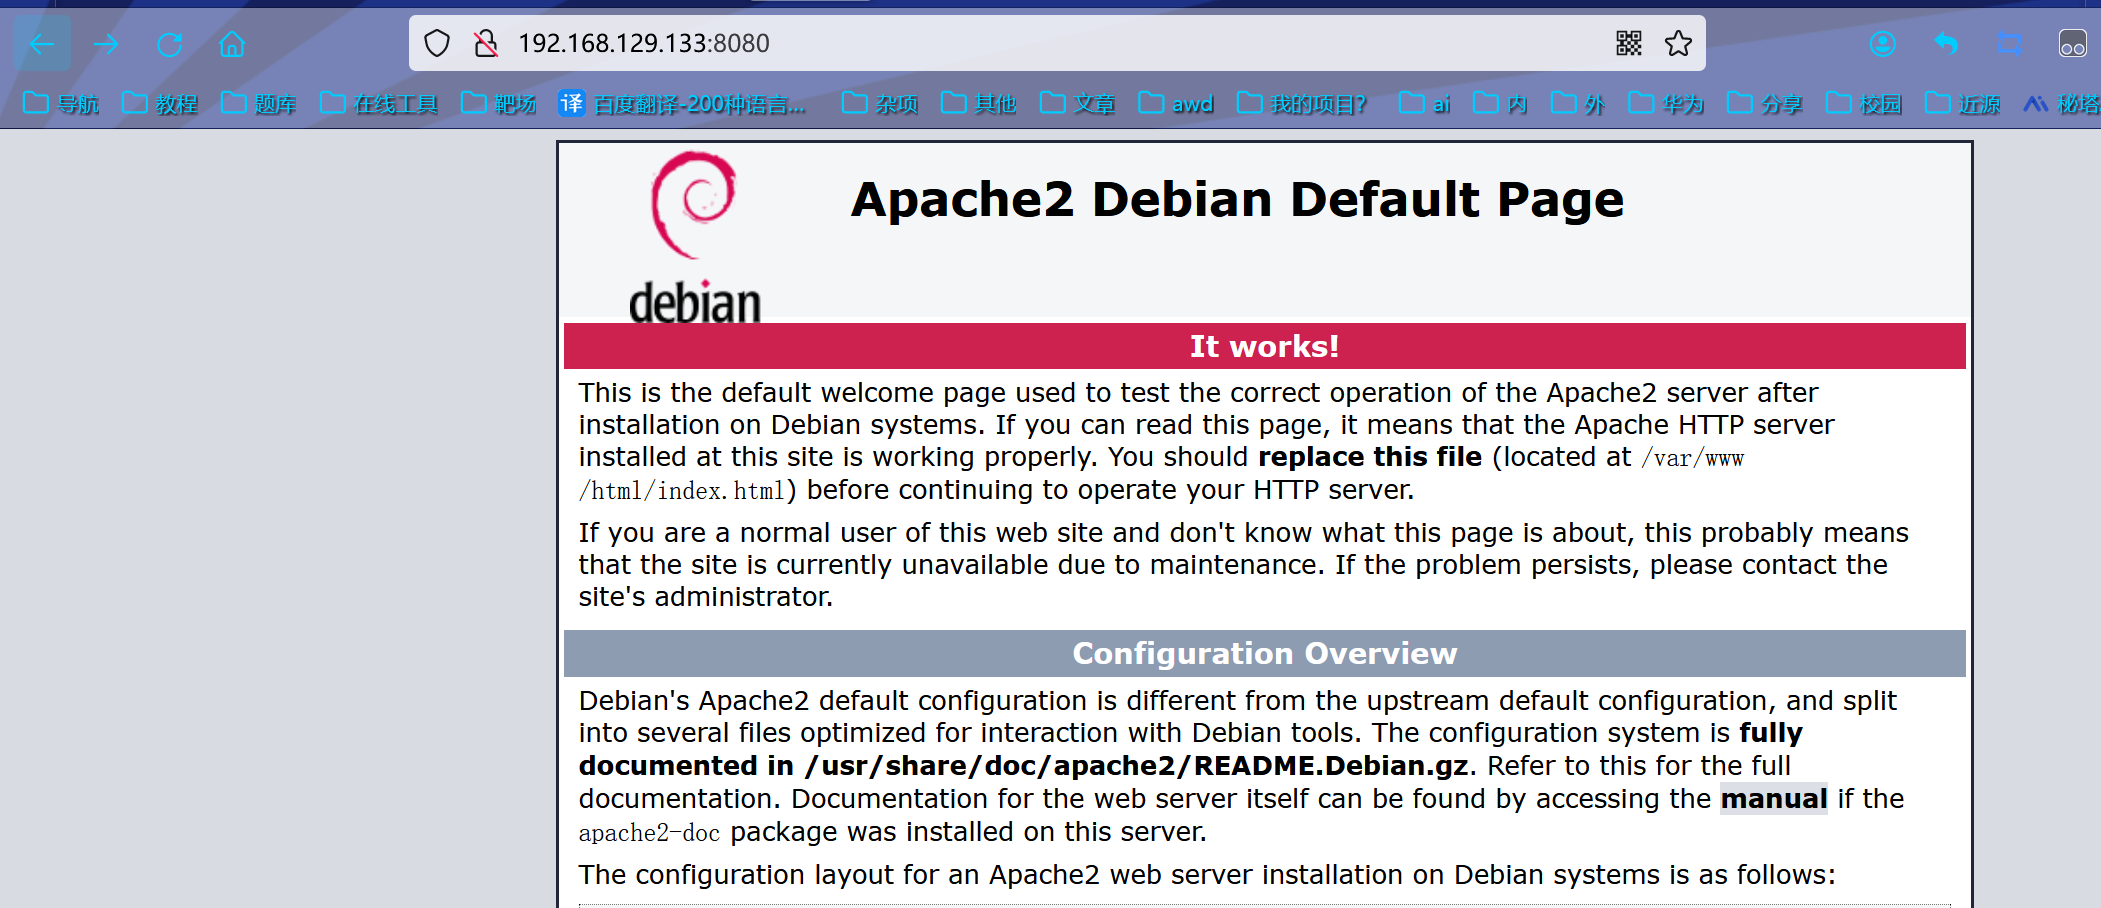Click the 'It works!' red banner
This screenshot has height=908, width=2101.
coord(1265,346)
